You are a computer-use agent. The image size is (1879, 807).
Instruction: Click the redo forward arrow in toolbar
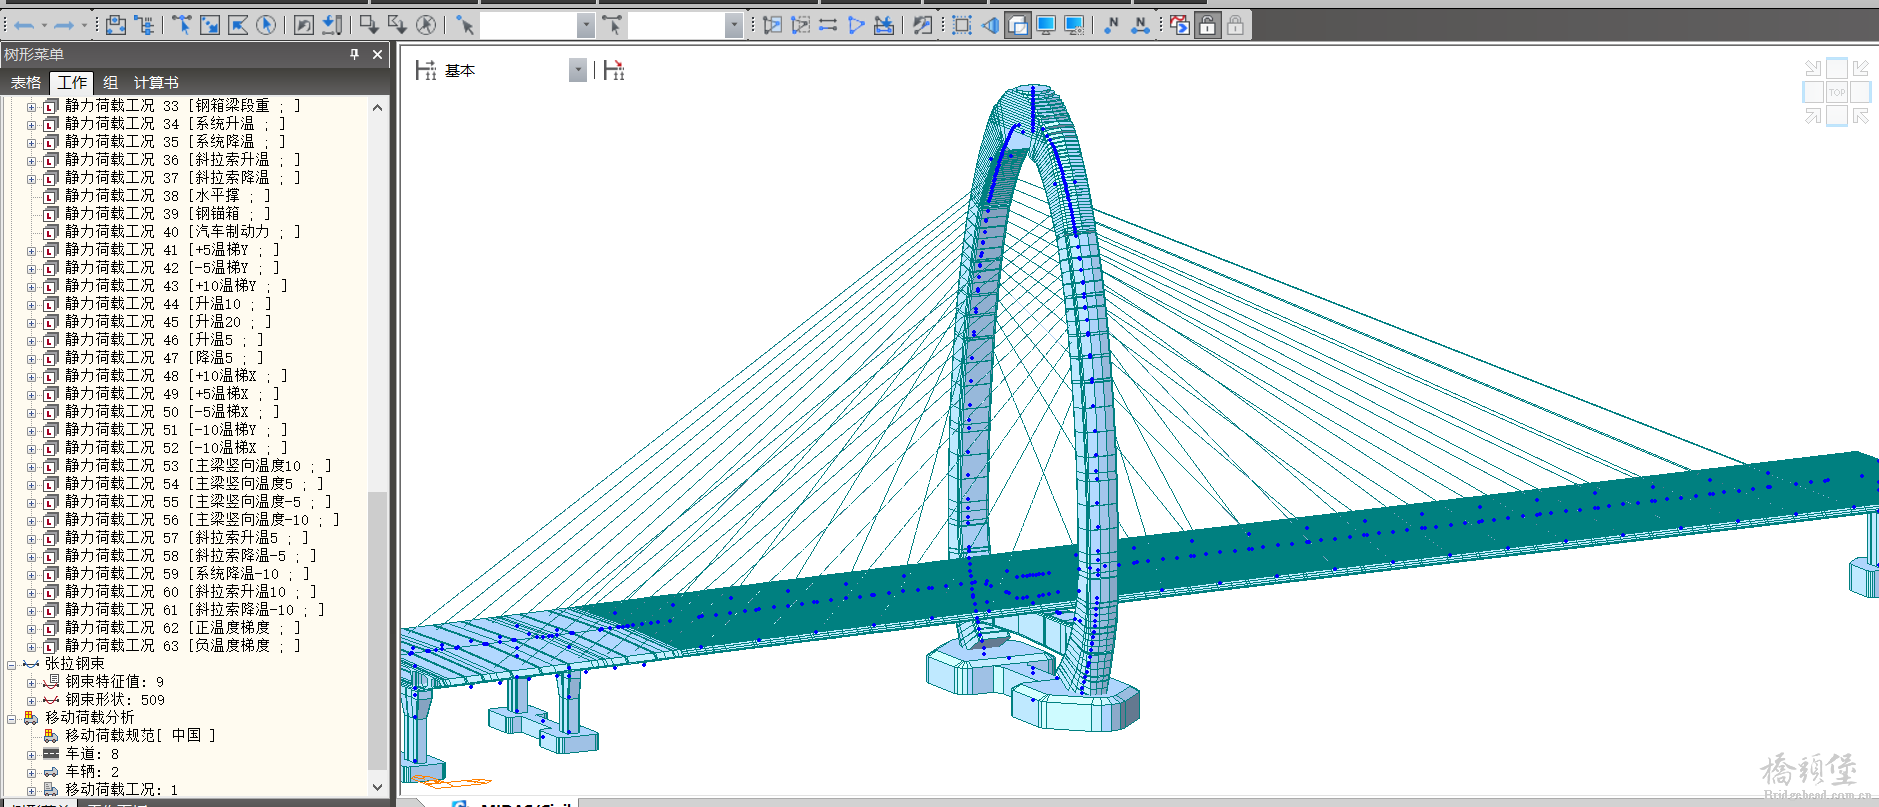coord(63,25)
